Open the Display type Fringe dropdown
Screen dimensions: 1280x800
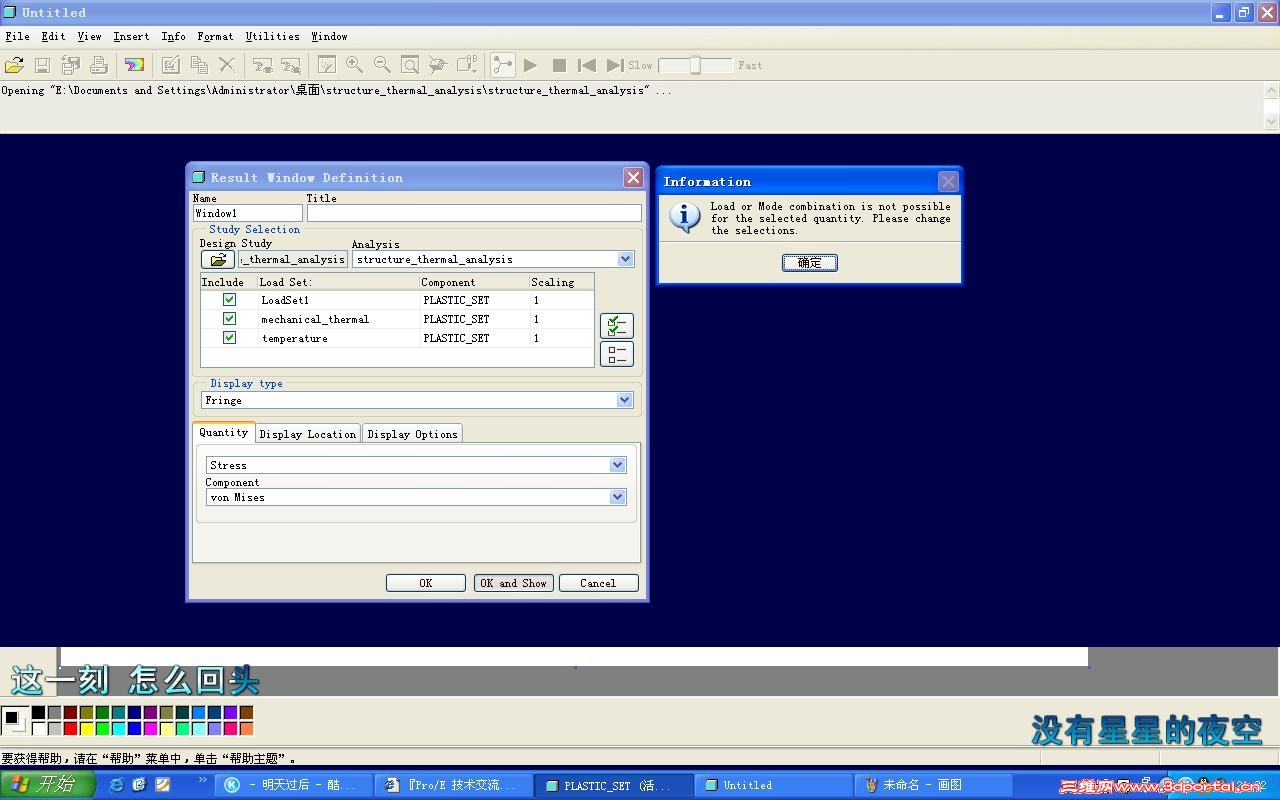point(417,400)
